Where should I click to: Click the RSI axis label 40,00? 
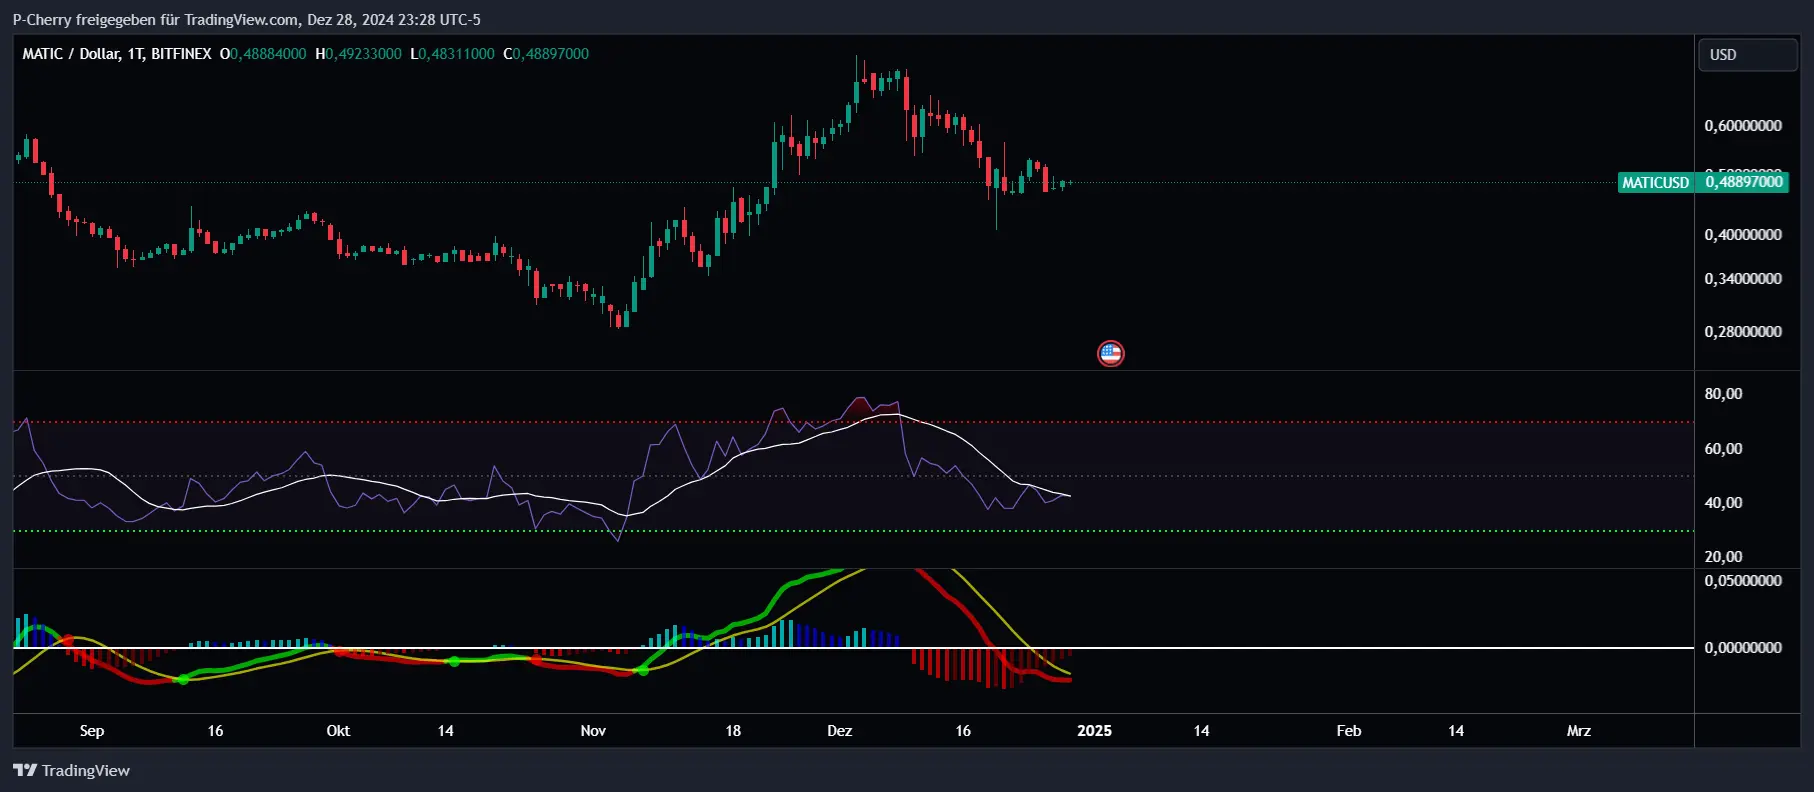[x=1723, y=503]
